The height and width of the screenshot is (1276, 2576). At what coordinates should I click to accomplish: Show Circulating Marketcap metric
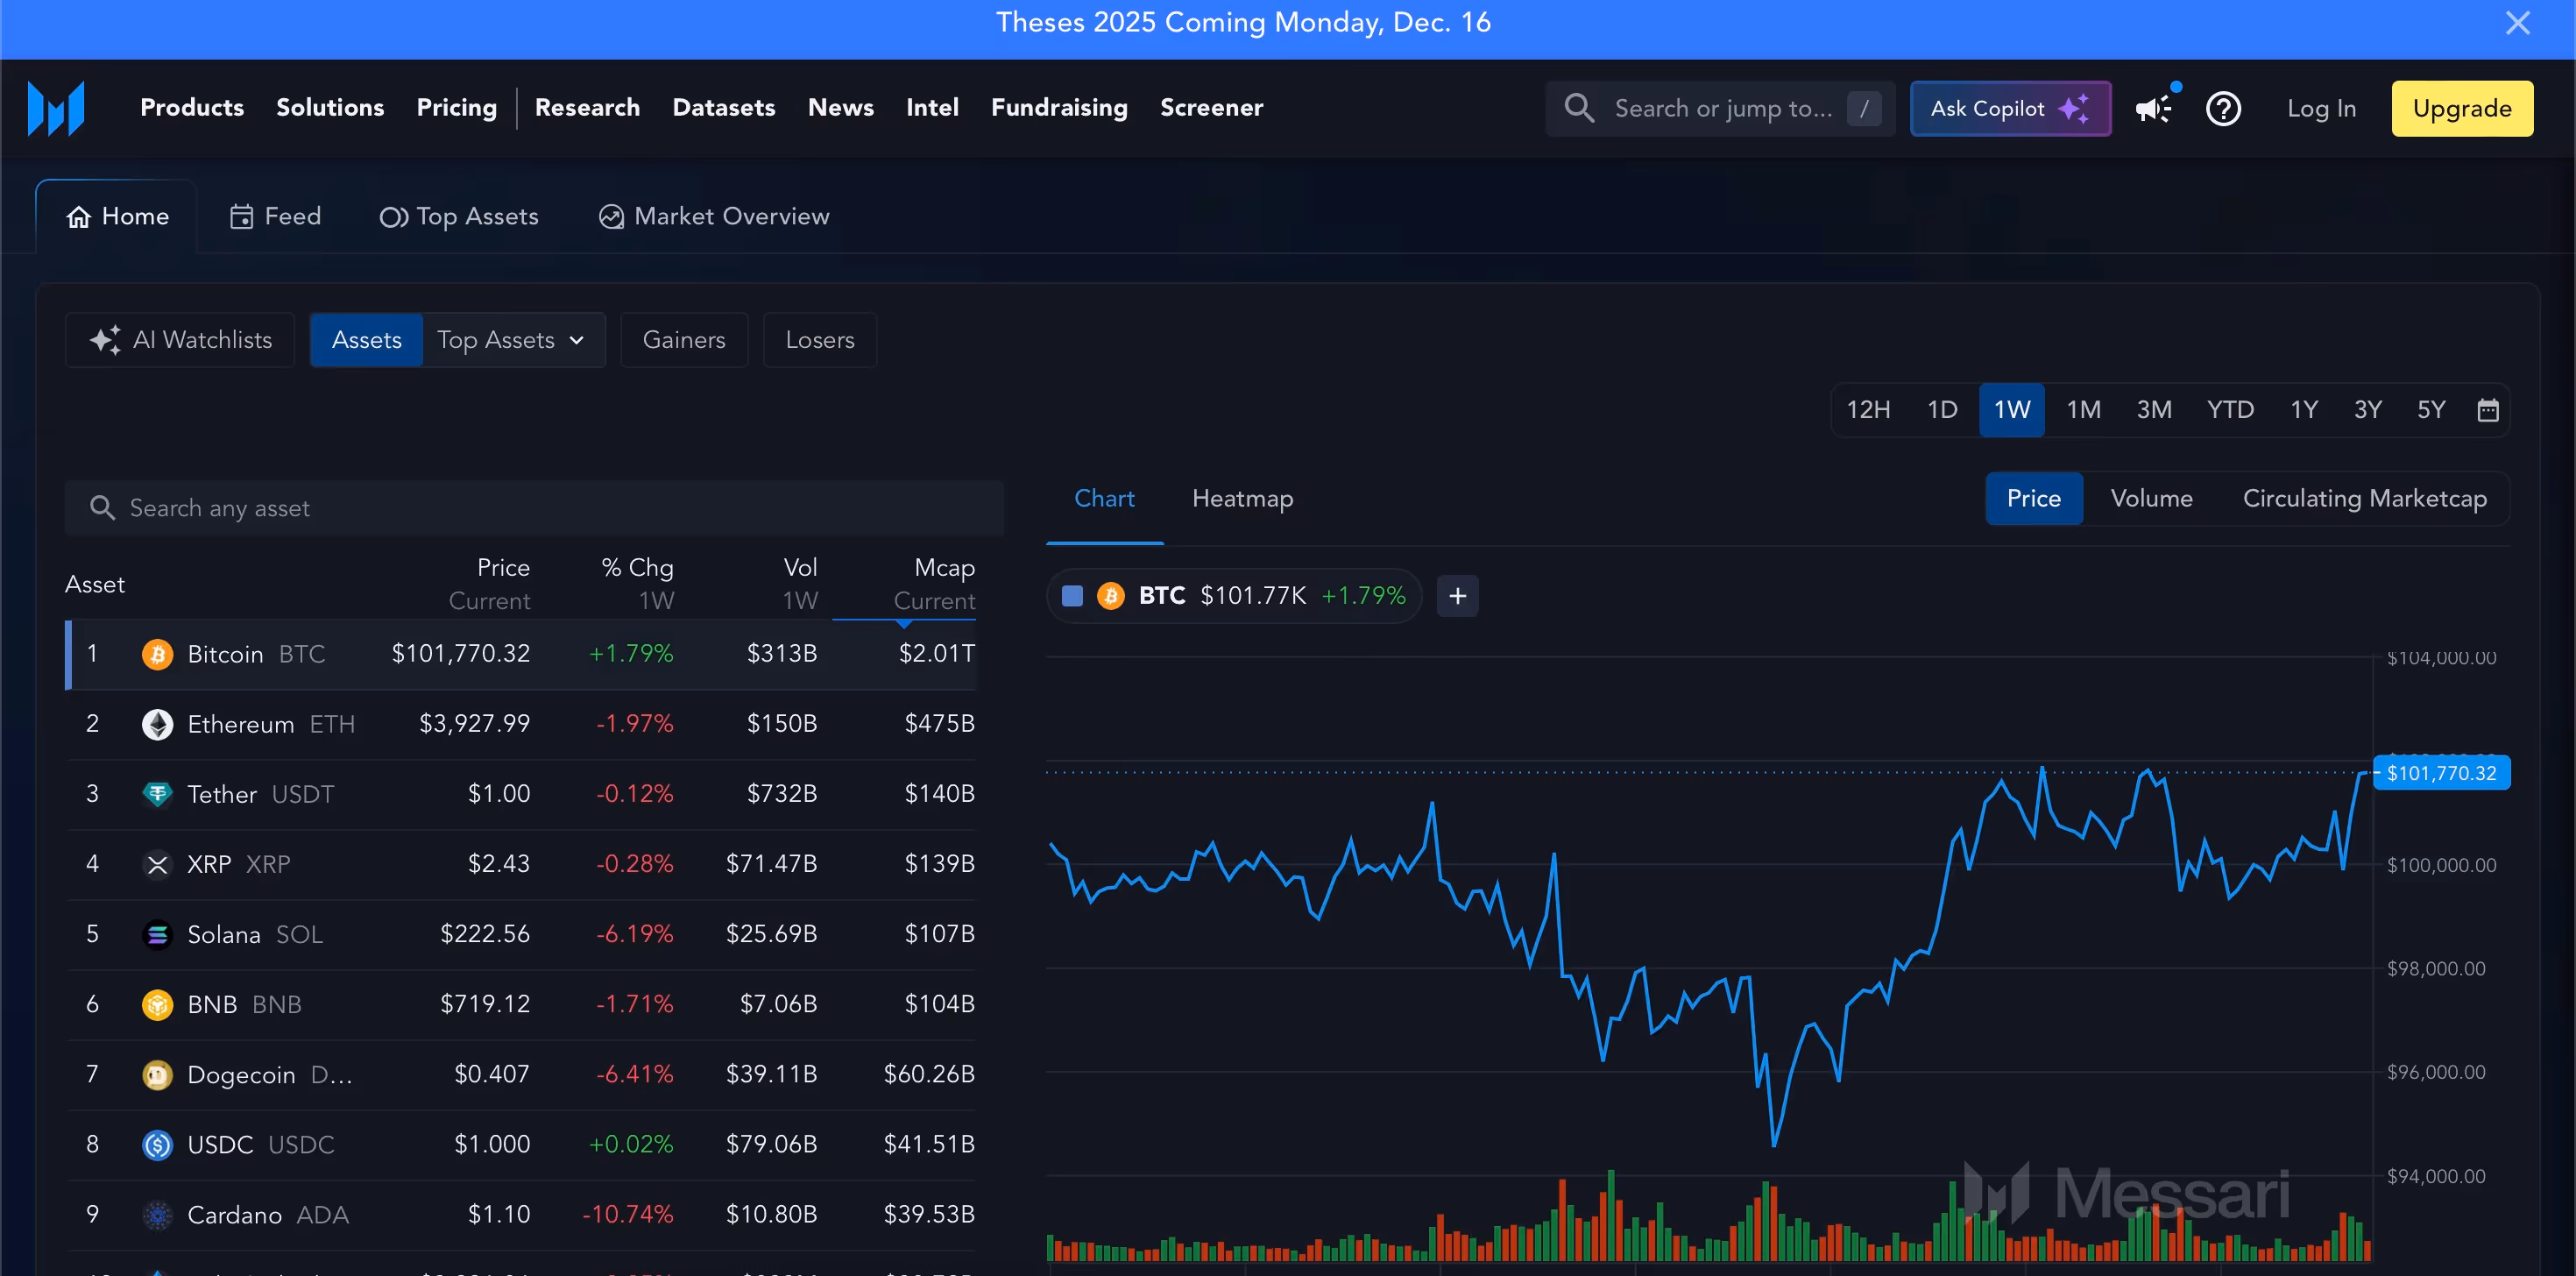coord(2364,499)
